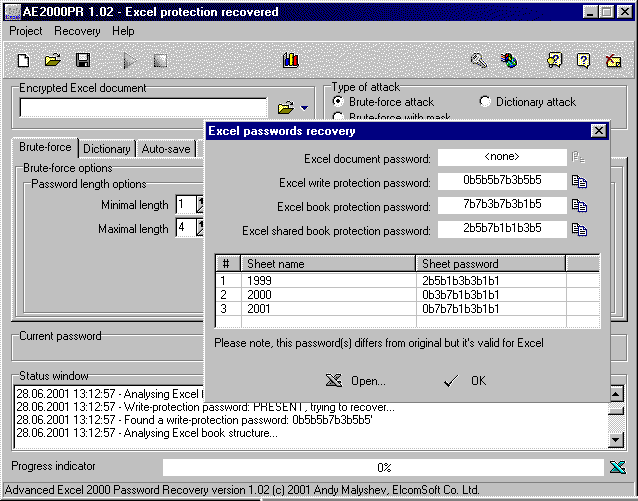Open the Project menu
This screenshot has height=501, width=638.
pyautogui.click(x=26, y=31)
